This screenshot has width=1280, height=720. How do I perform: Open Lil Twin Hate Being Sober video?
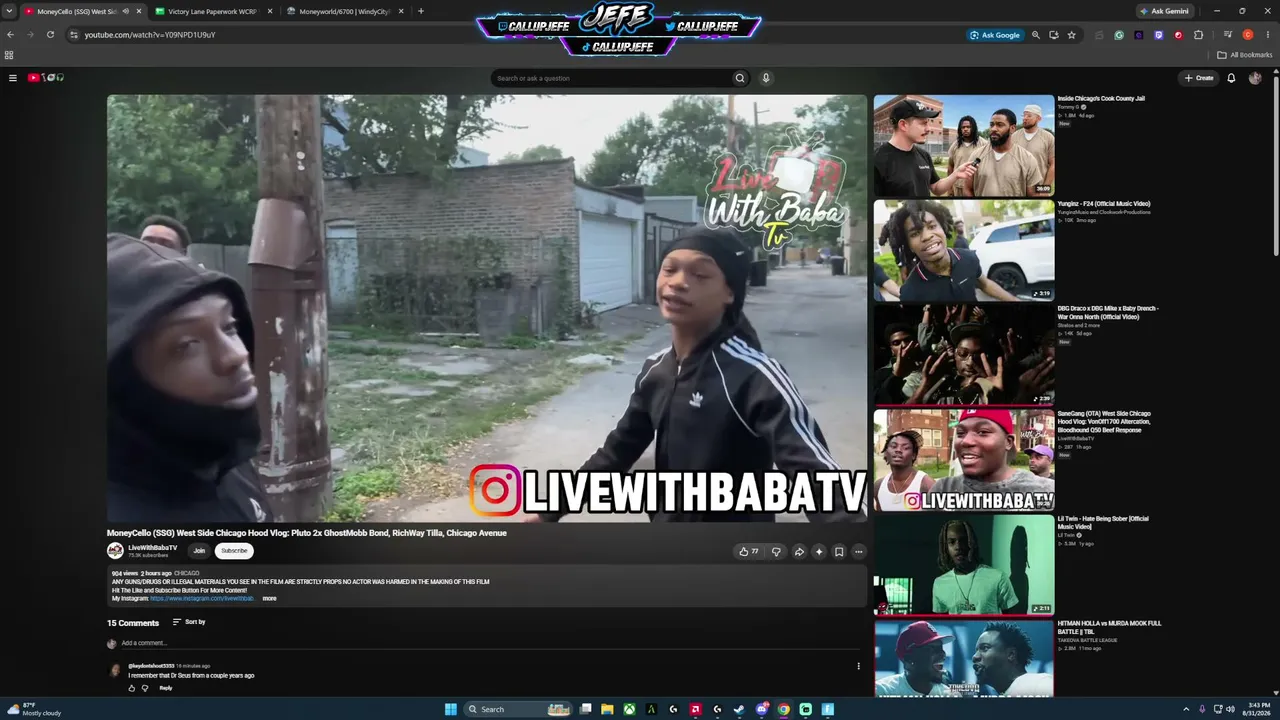coord(964,566)
